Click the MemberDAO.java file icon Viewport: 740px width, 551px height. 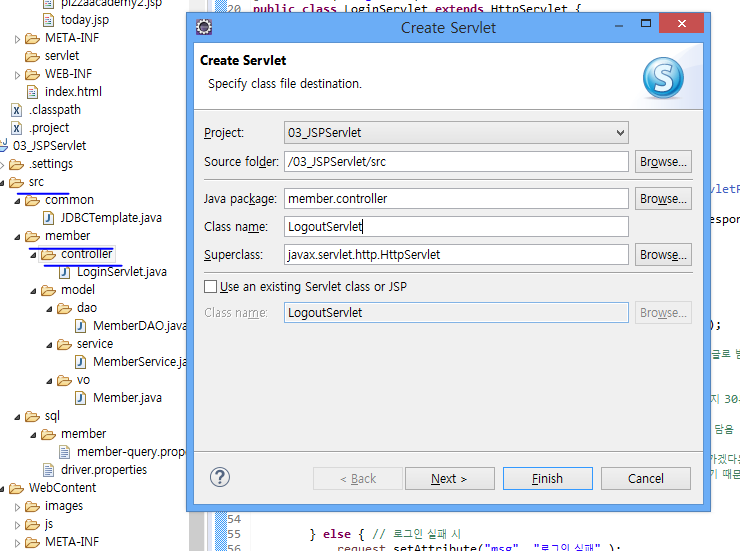(x=81, y=326)
